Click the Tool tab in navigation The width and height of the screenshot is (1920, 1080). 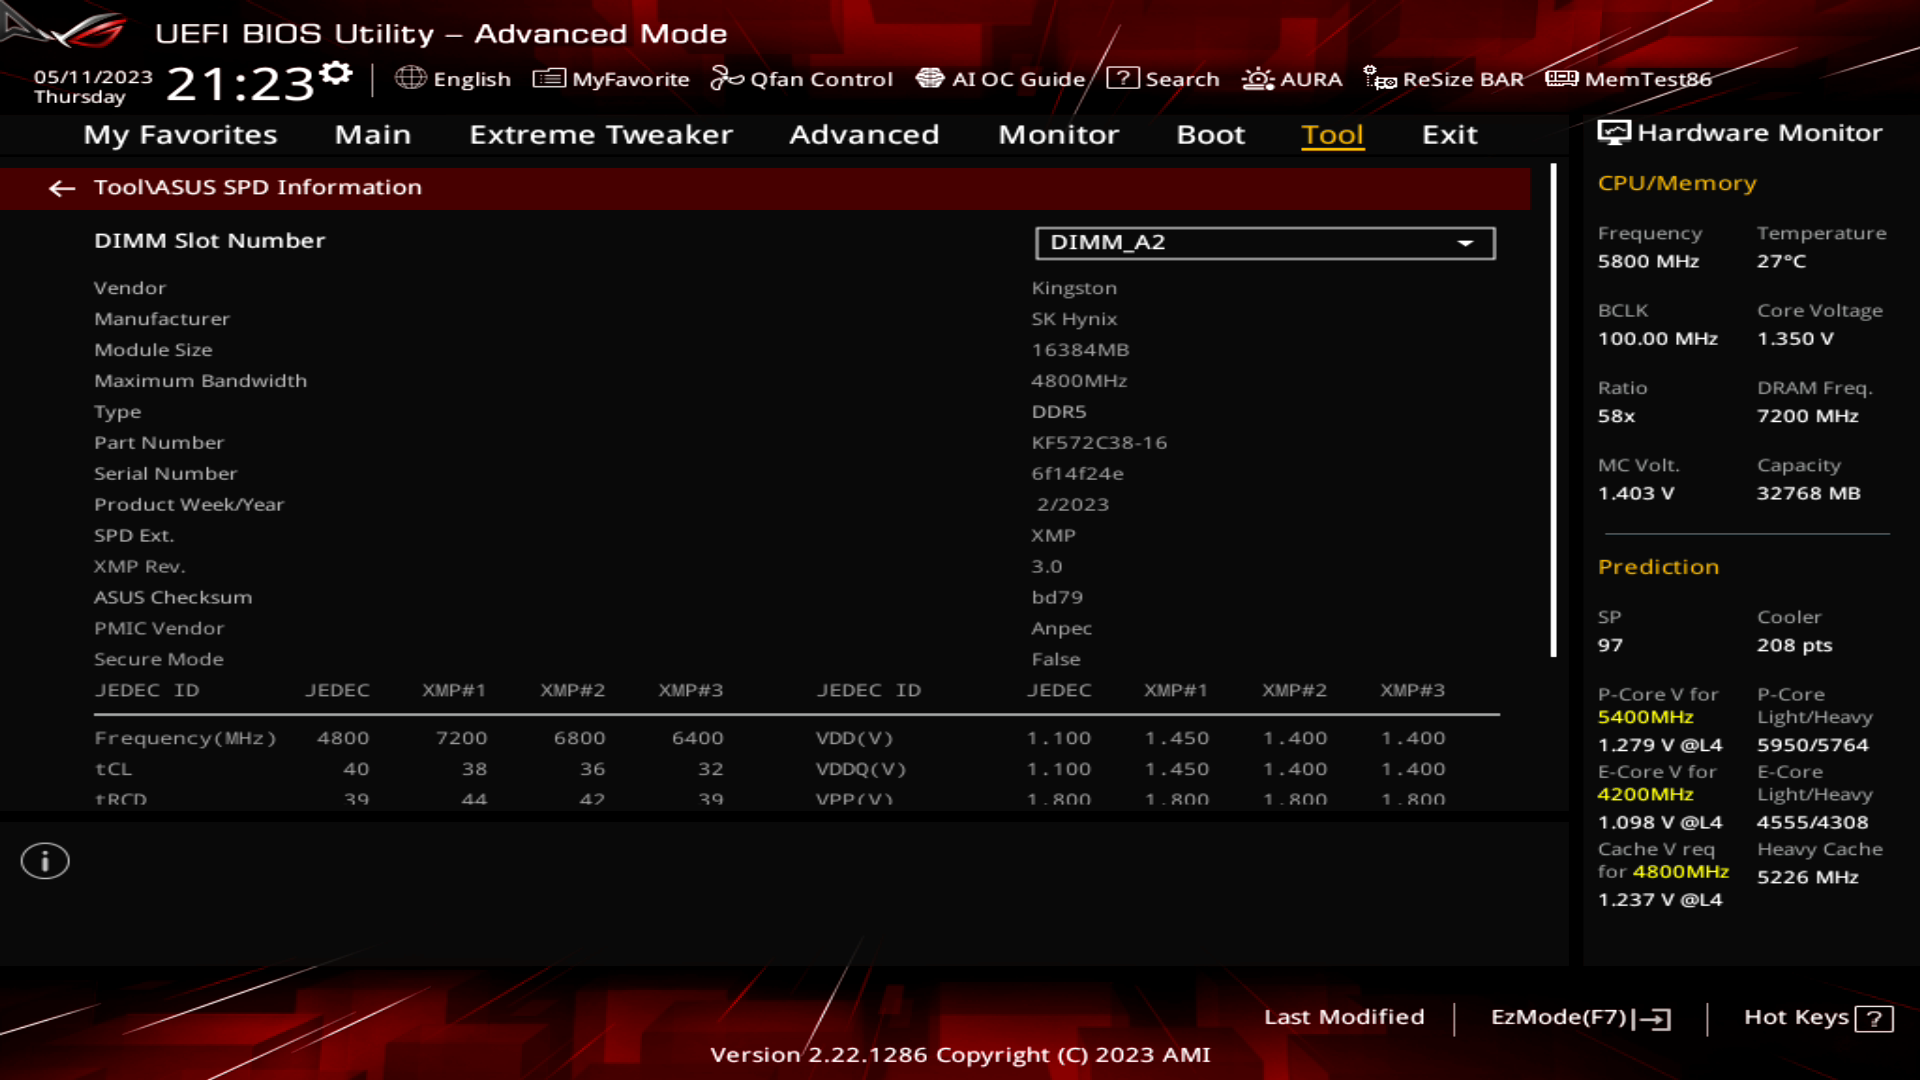tap(1332, 133)
